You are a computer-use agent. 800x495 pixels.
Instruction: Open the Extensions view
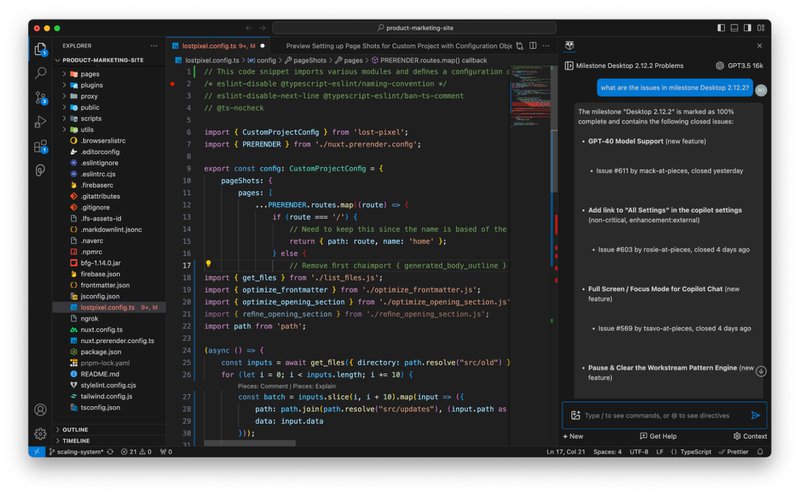40,146
